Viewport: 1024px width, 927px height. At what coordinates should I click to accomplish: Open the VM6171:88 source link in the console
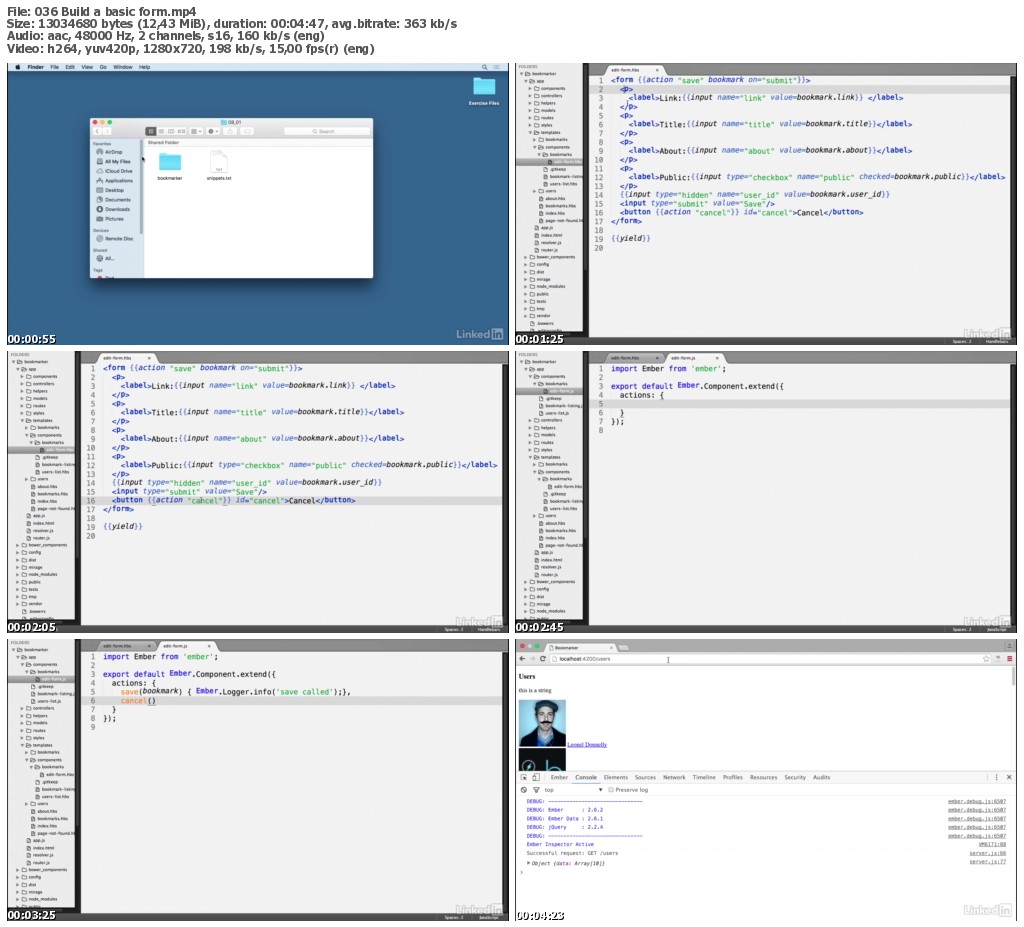tap(991, 845)
